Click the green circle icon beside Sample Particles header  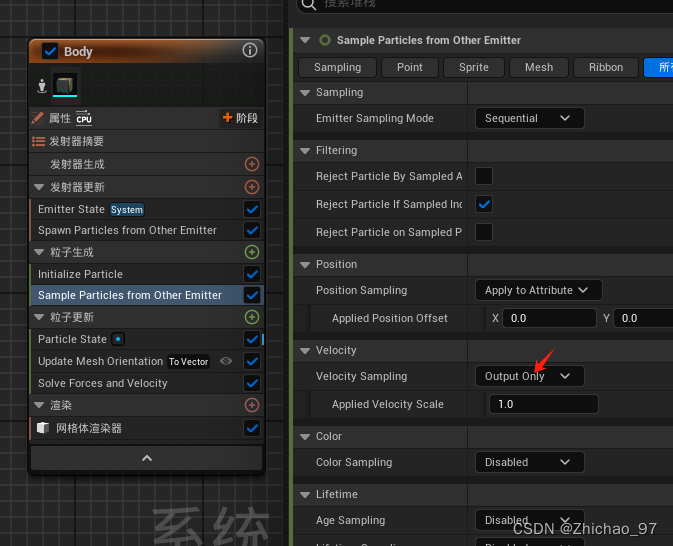click(325, 40)
